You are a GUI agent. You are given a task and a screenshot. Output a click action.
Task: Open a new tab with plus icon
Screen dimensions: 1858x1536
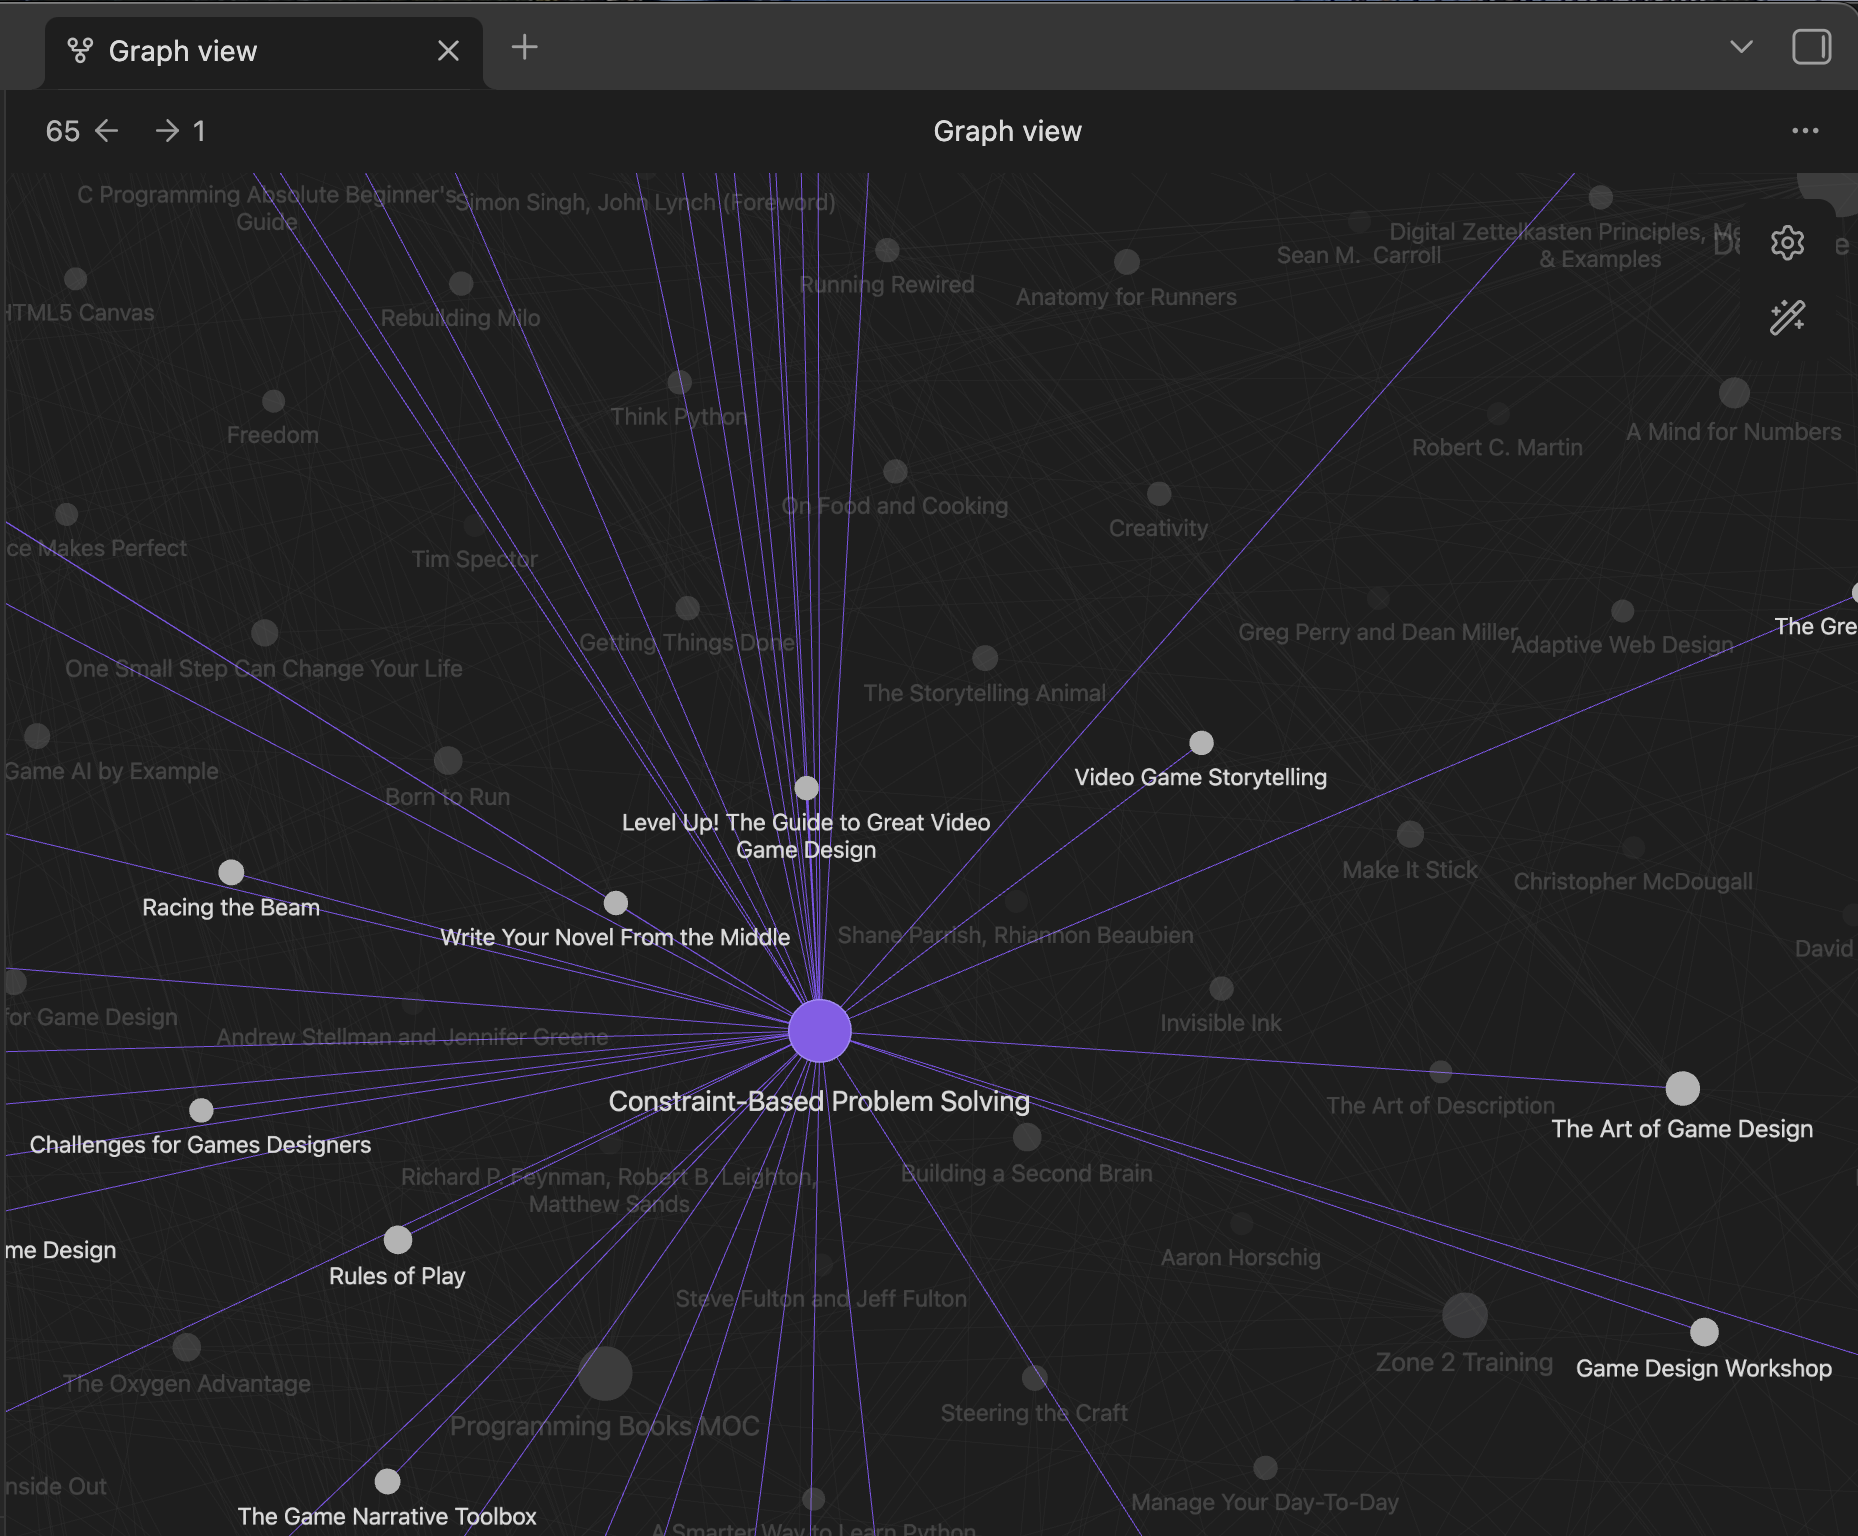point(524,47)
